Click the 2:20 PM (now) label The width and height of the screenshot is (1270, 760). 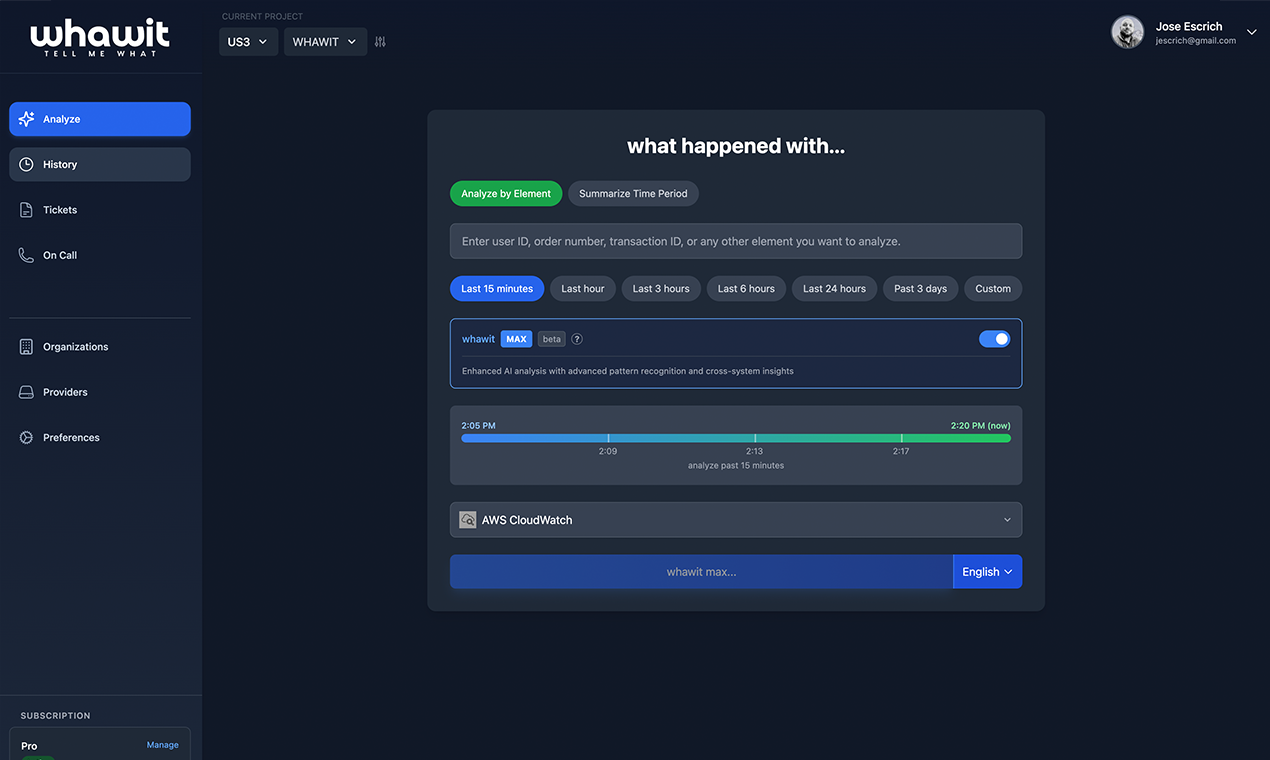tap(981, 425)
